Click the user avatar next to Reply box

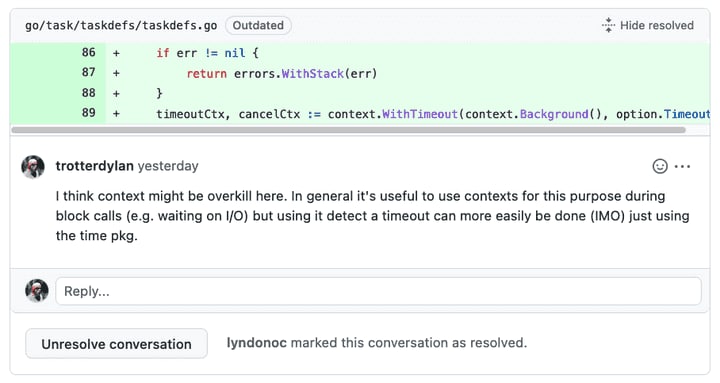pos(37,291)
